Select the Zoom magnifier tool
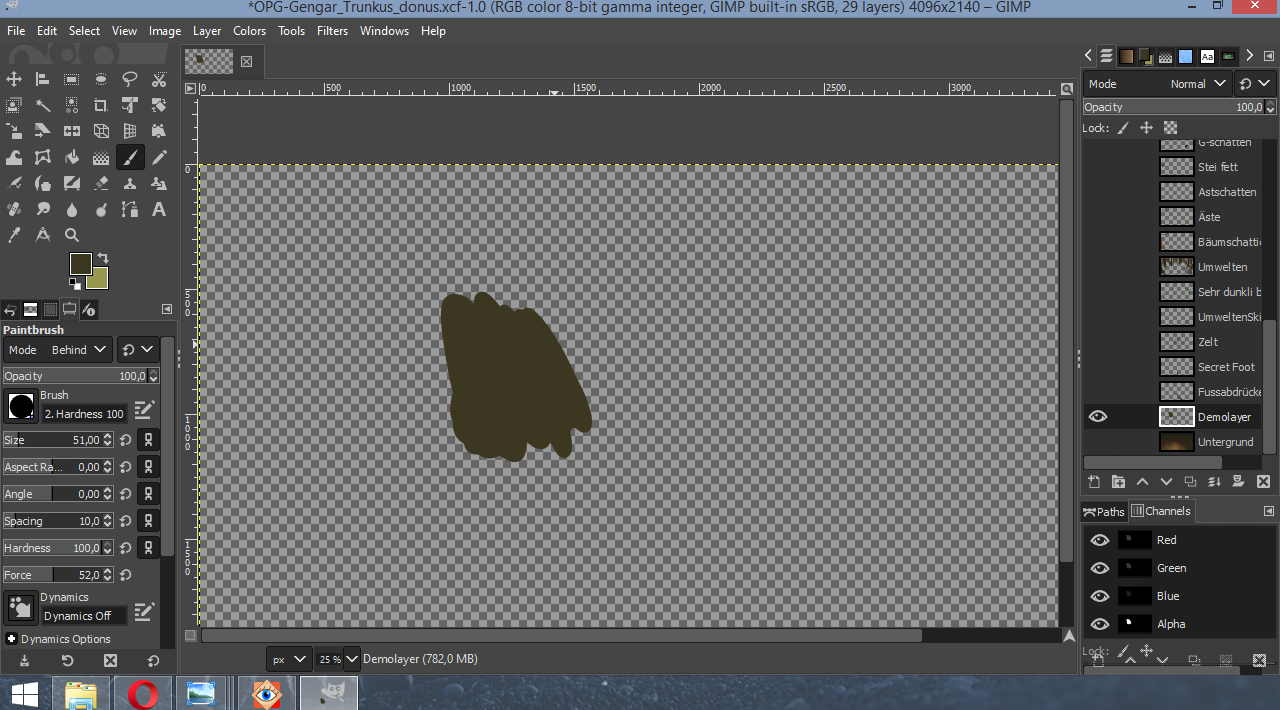 (x=71, y=235)
